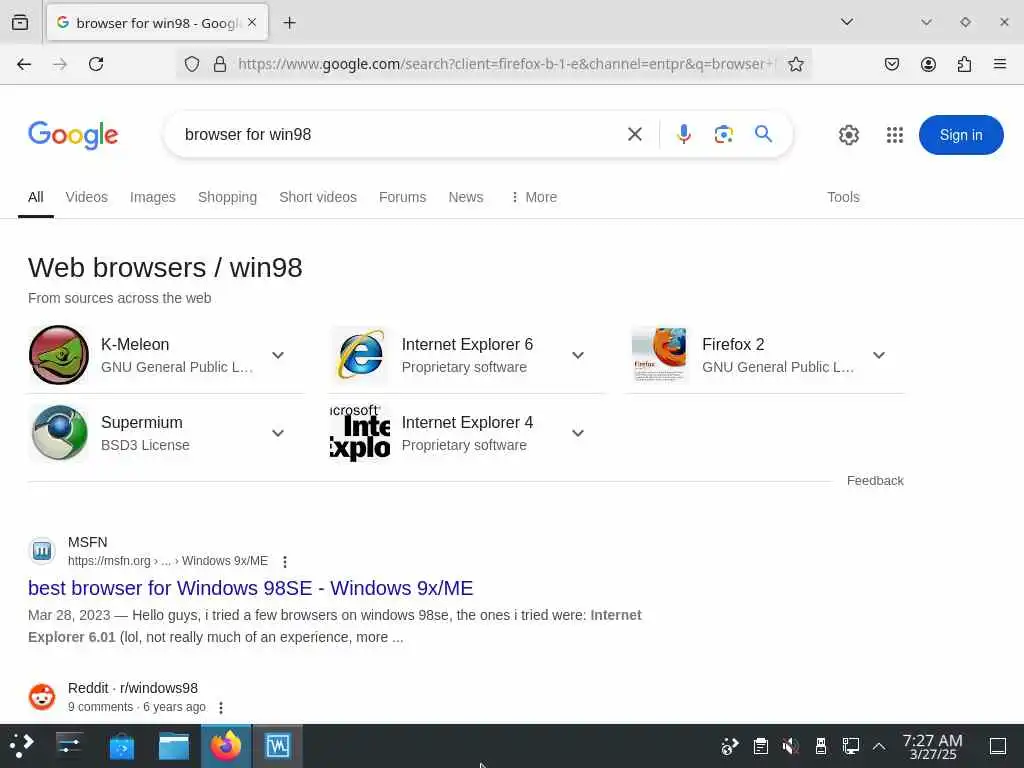Click the taskbar clock showing 7:27 AM
The height and width of the screenshot is (768, 1024).
coord(933,746)
